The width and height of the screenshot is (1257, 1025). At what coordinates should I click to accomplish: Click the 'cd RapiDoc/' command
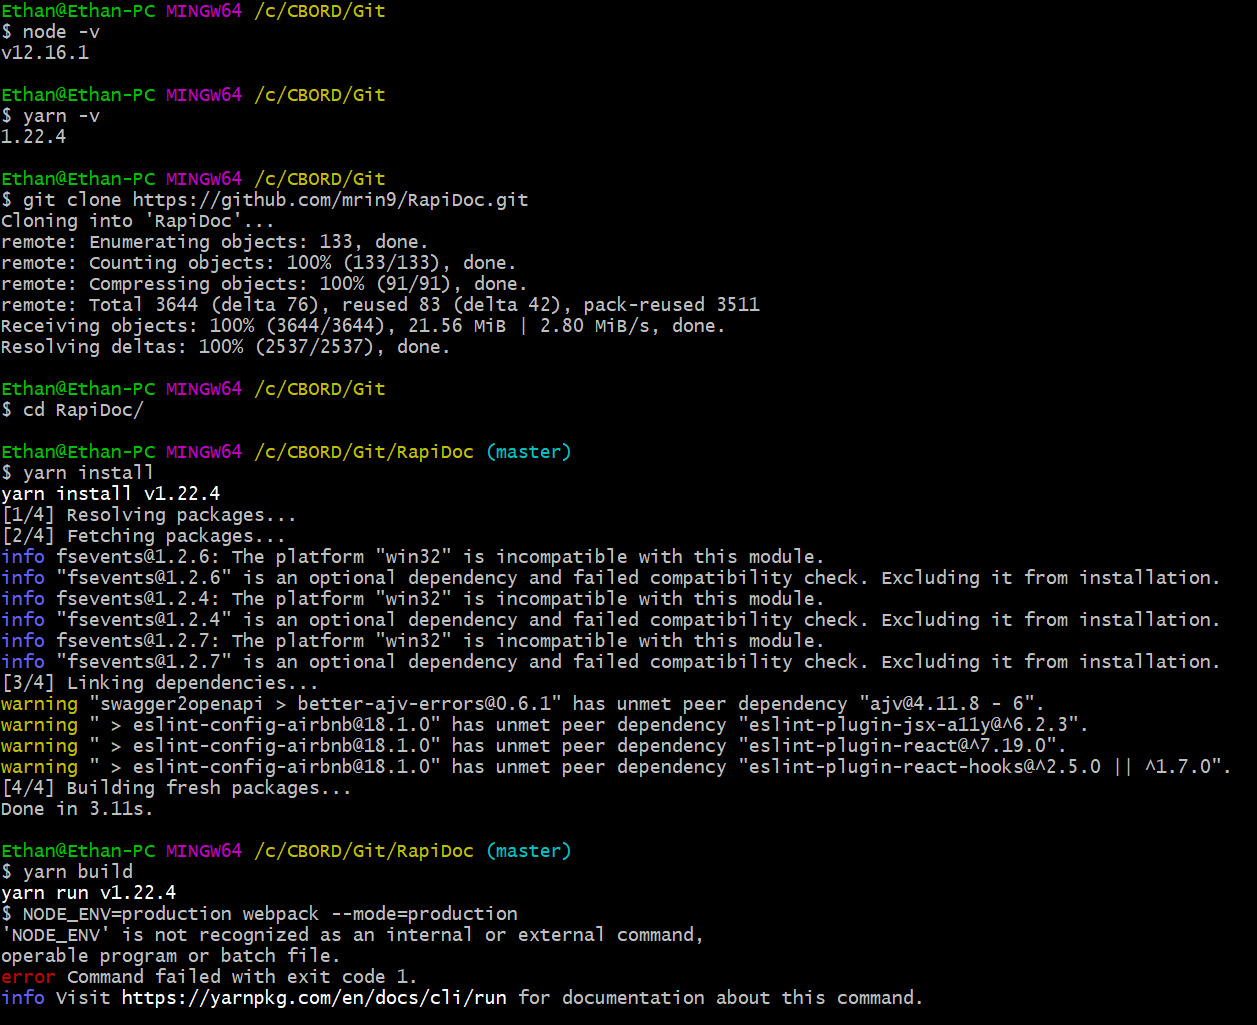(x=83, y=410)
